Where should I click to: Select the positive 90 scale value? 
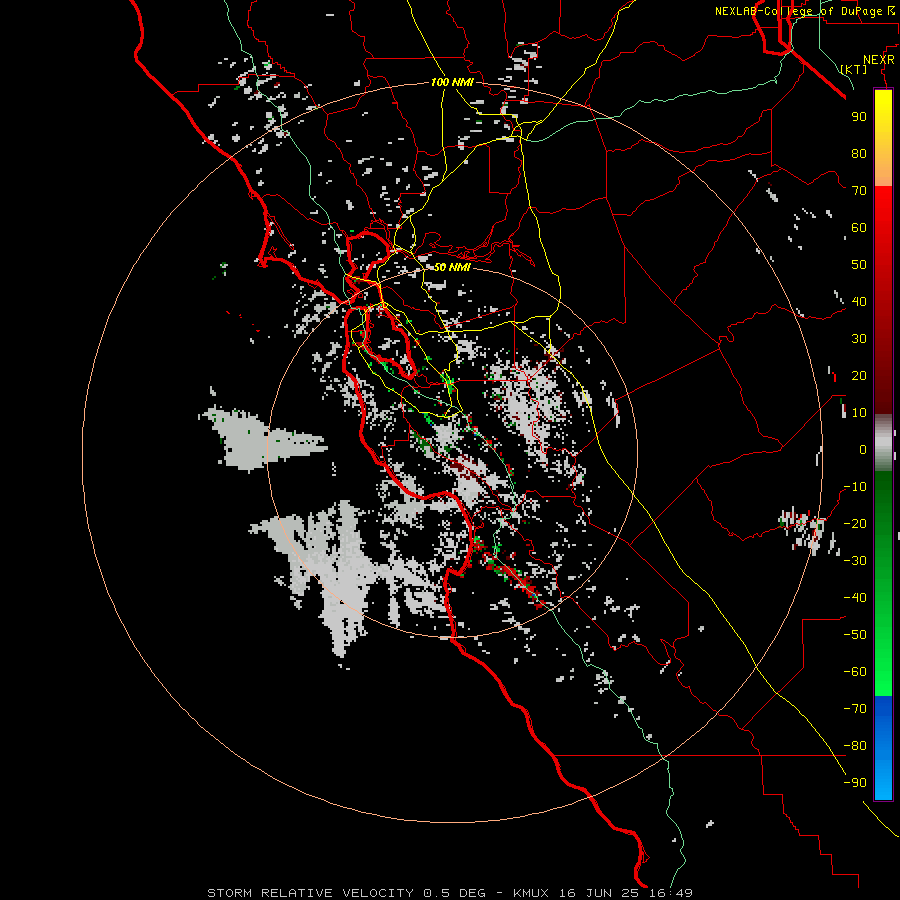tap(859, 117)
